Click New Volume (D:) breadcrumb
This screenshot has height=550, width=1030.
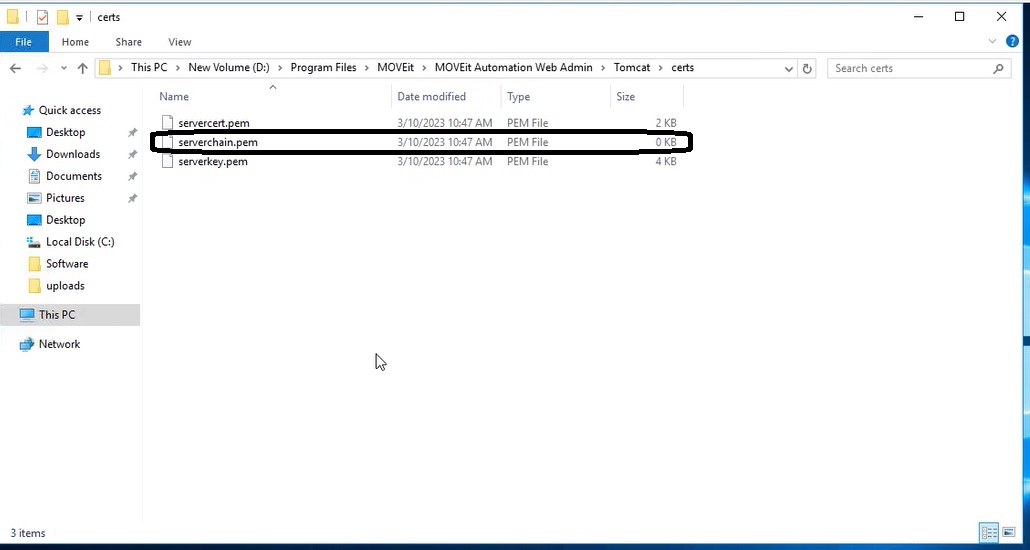[x=229, y=67]
